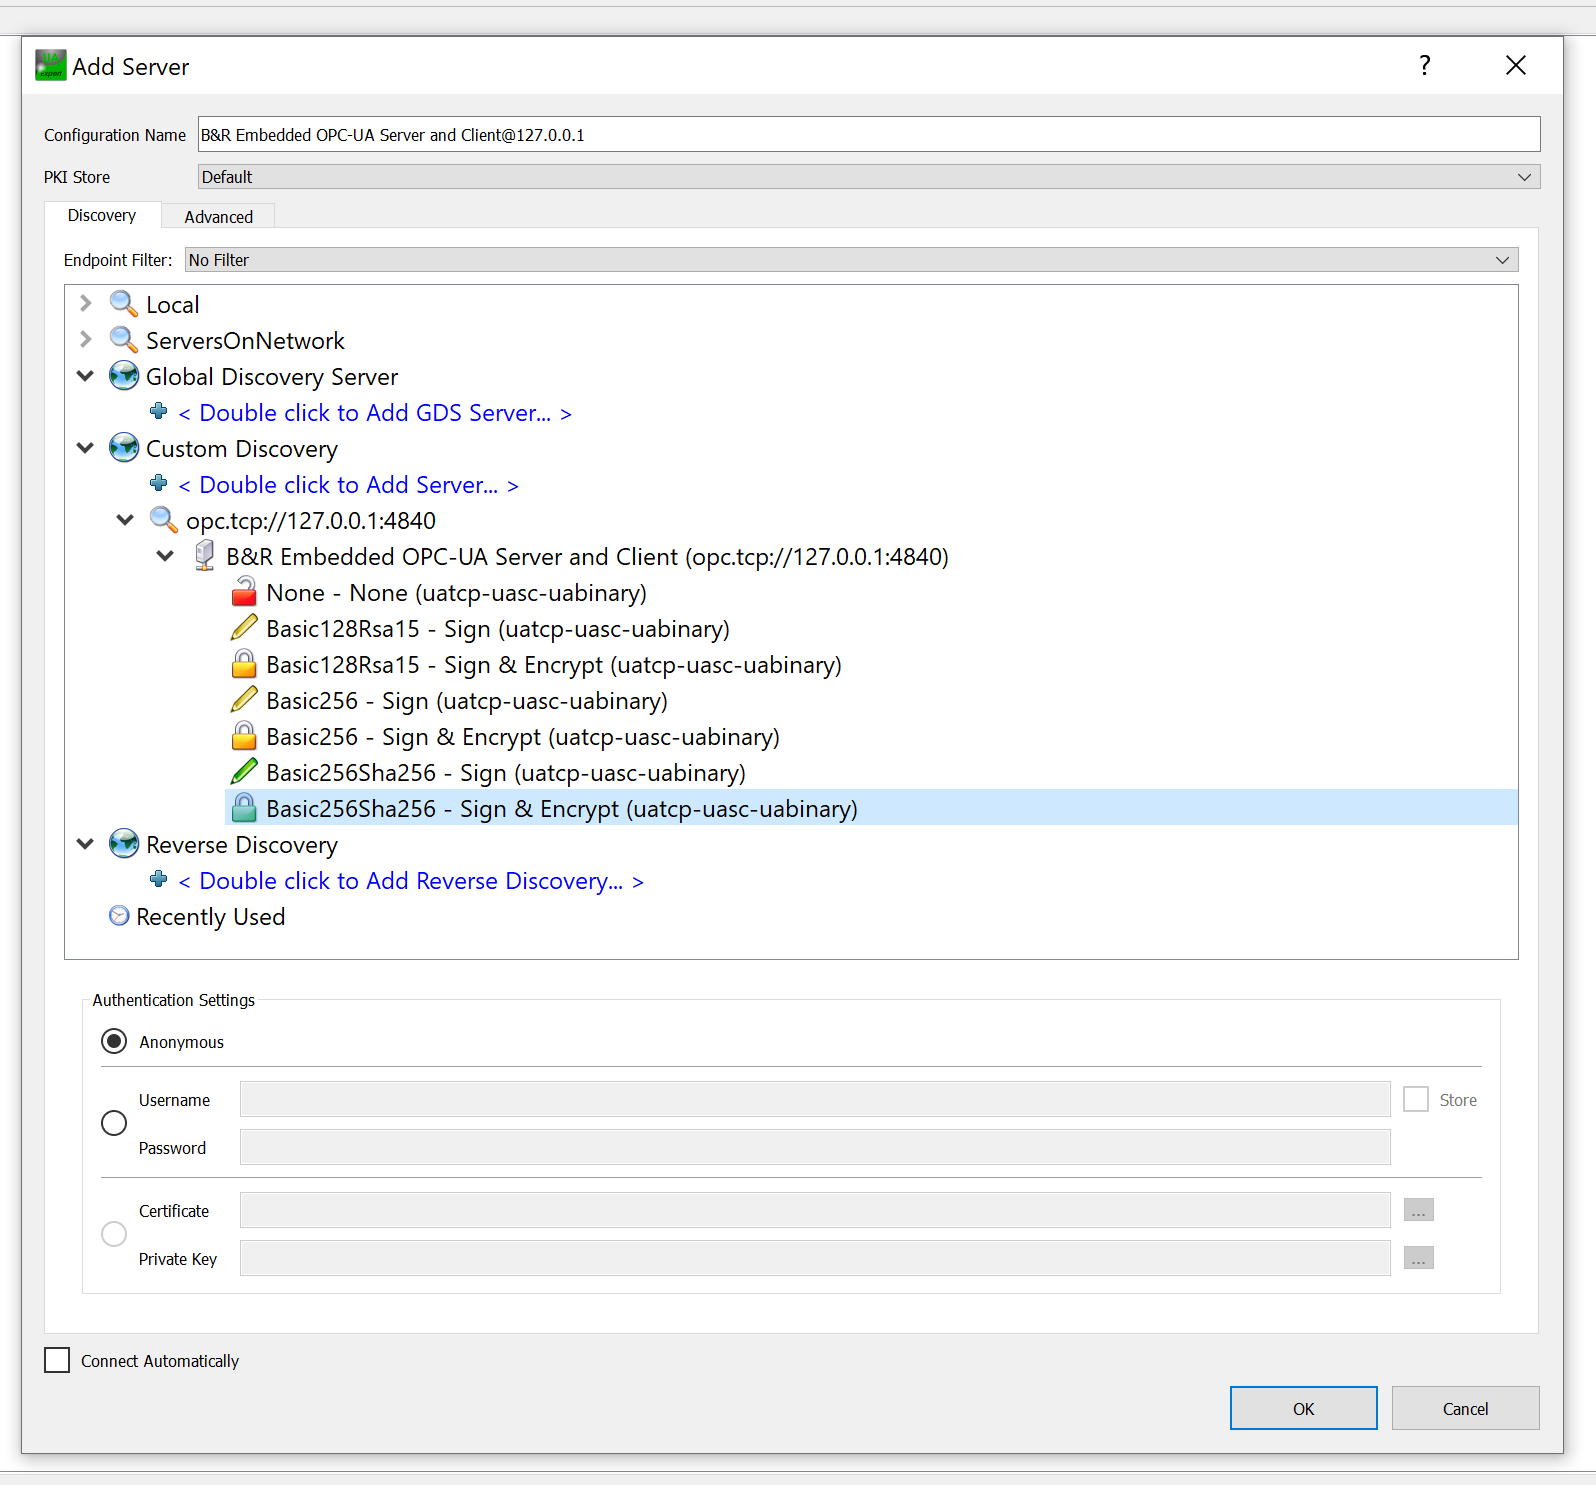Click the browse button for Certificate

[x=1418, y=1210]
